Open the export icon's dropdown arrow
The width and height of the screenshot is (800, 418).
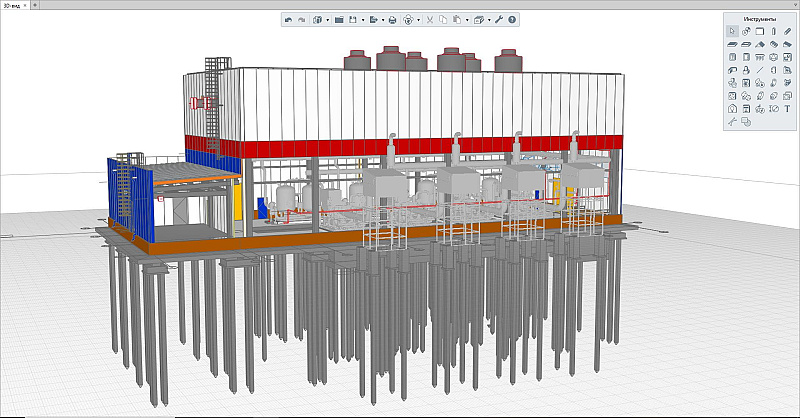(383, 19)
